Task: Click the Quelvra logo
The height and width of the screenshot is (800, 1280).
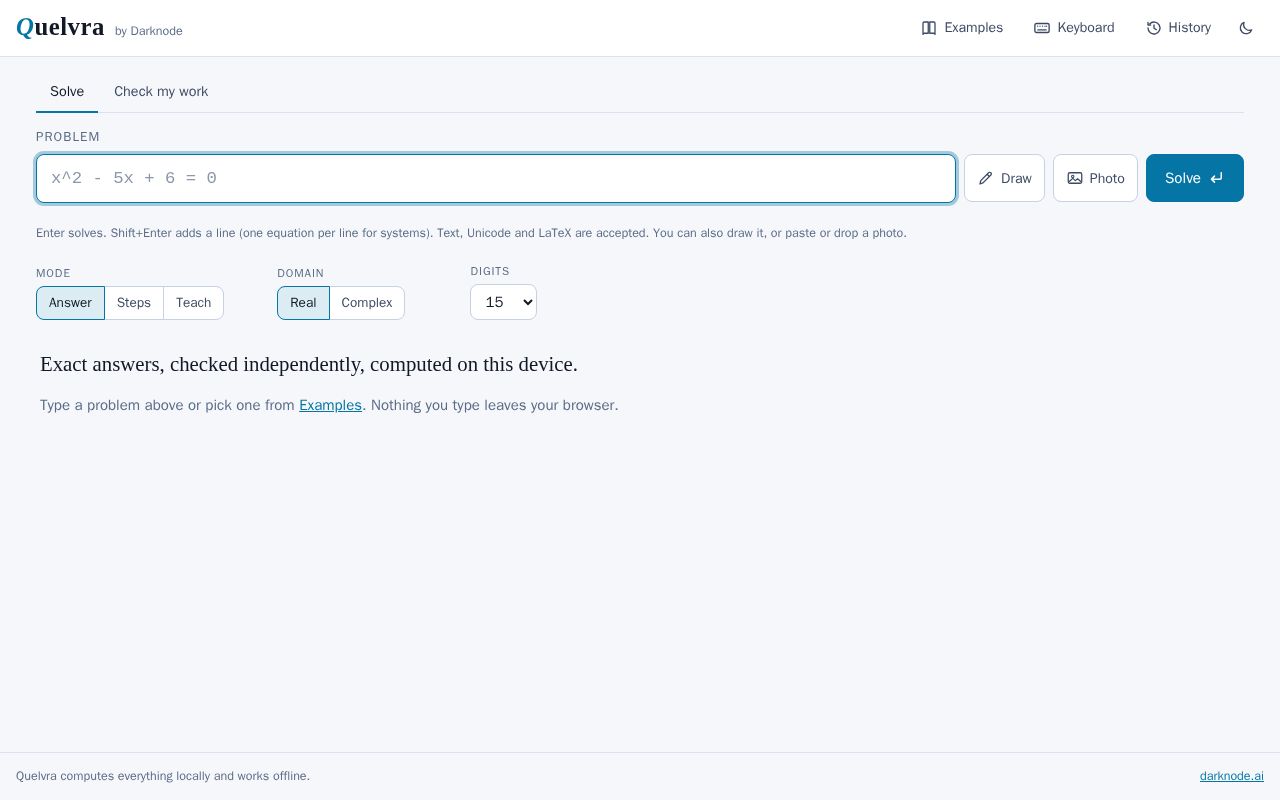Action: click(x=60, y=27)
